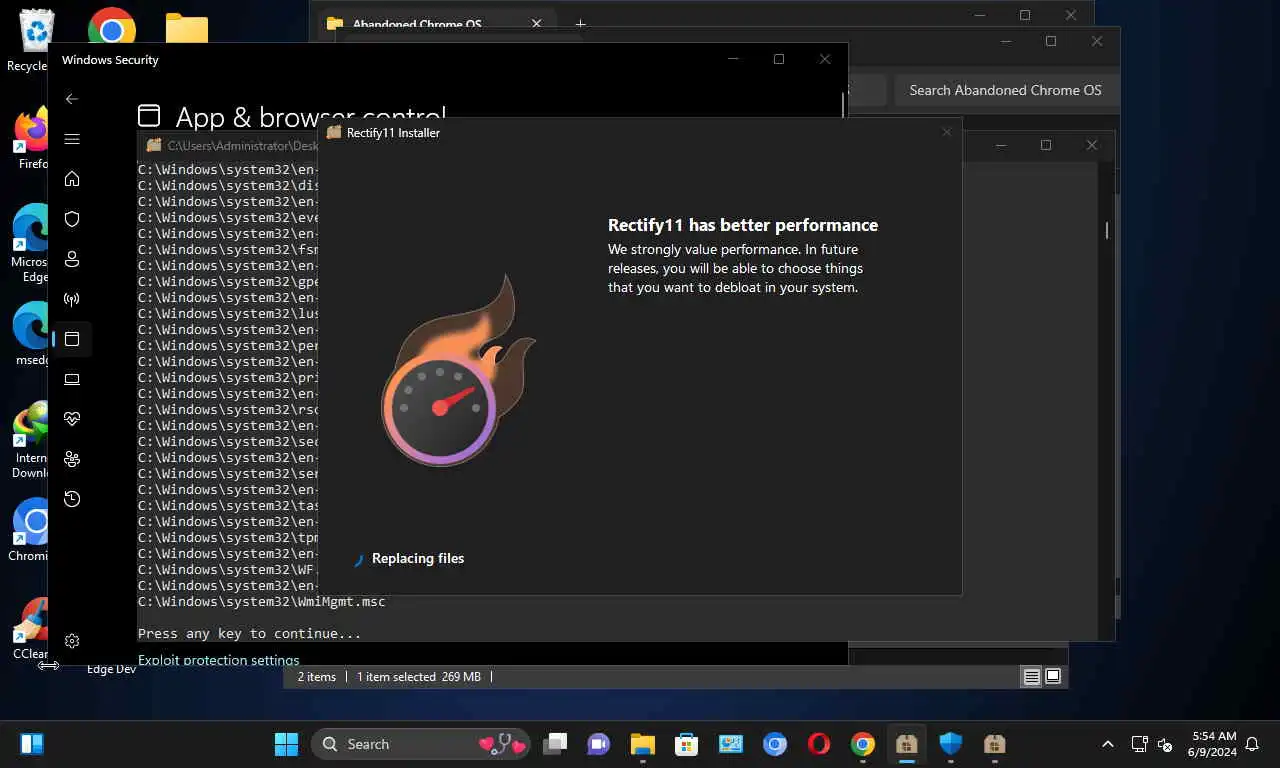This screenshot has width=1280, height=768.
Task: Close the Abandoned Chrome OS tab
Action: coord(537,24)
